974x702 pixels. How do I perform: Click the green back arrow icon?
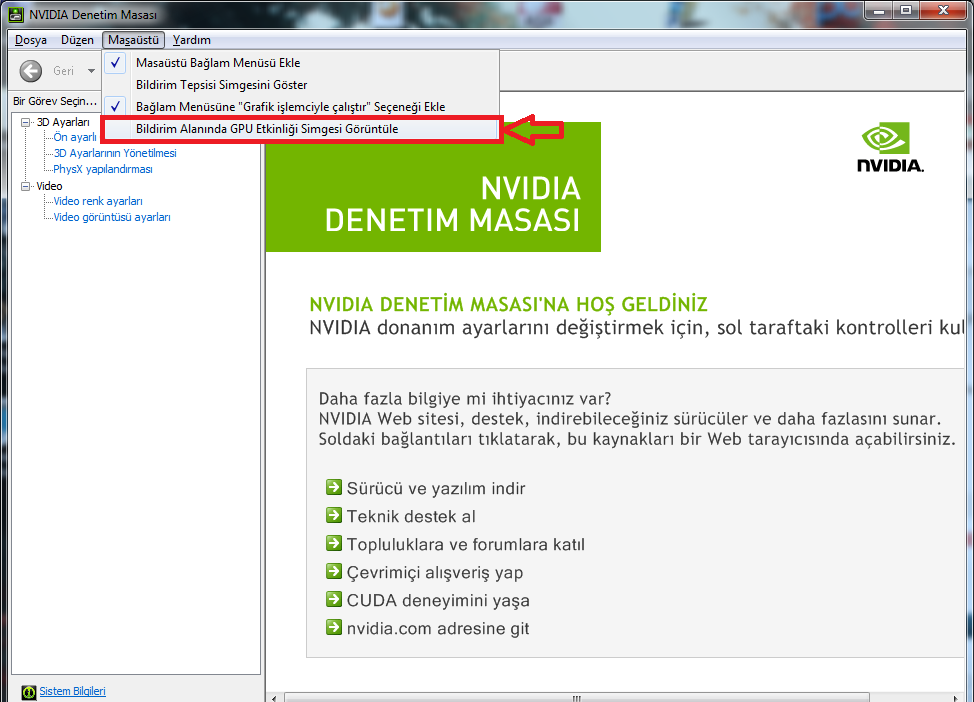tap(31, 71)
